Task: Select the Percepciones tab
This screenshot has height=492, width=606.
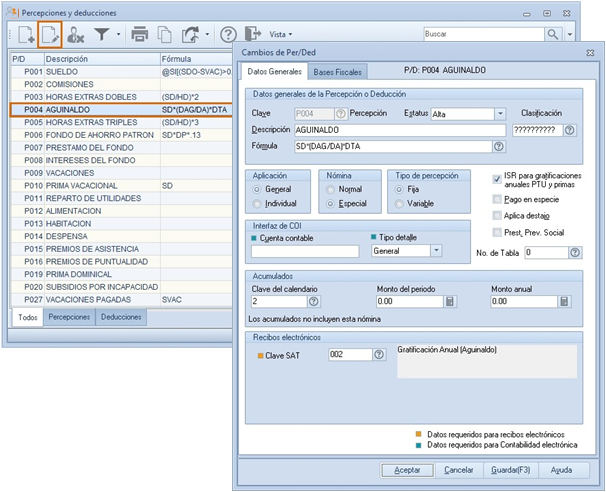Action: (x=69, y=317)
